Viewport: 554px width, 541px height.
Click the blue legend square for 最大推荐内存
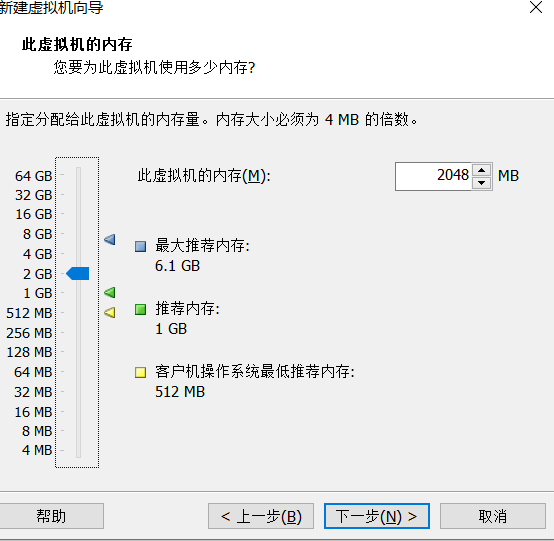click(x=141, y=246)
